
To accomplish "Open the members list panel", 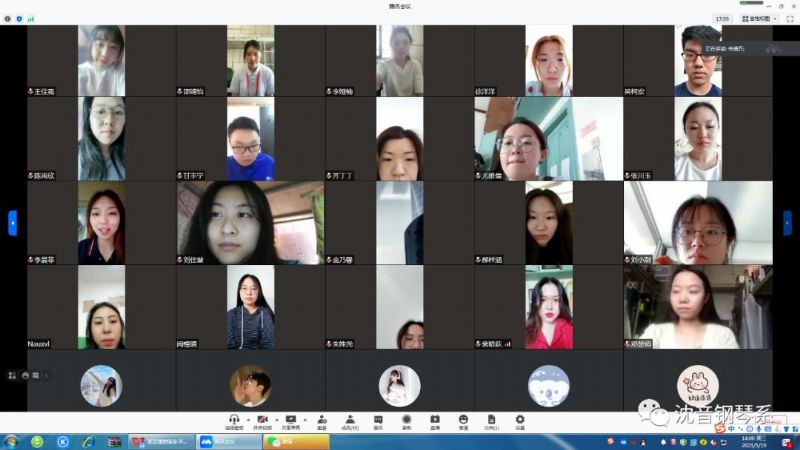I will tap(349, 420).
